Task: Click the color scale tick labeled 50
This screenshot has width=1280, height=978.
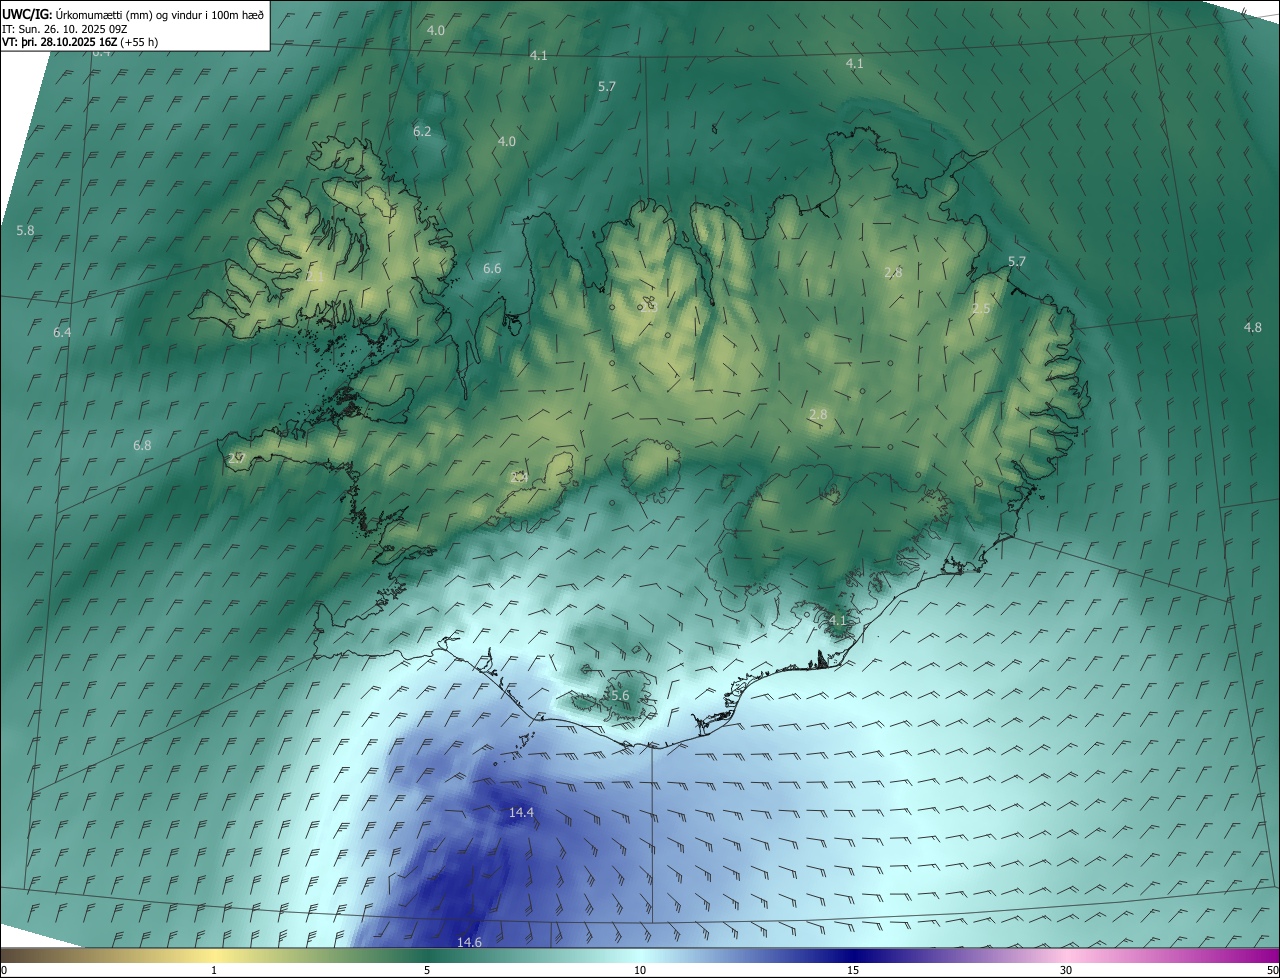Action: coord(1272,970)
